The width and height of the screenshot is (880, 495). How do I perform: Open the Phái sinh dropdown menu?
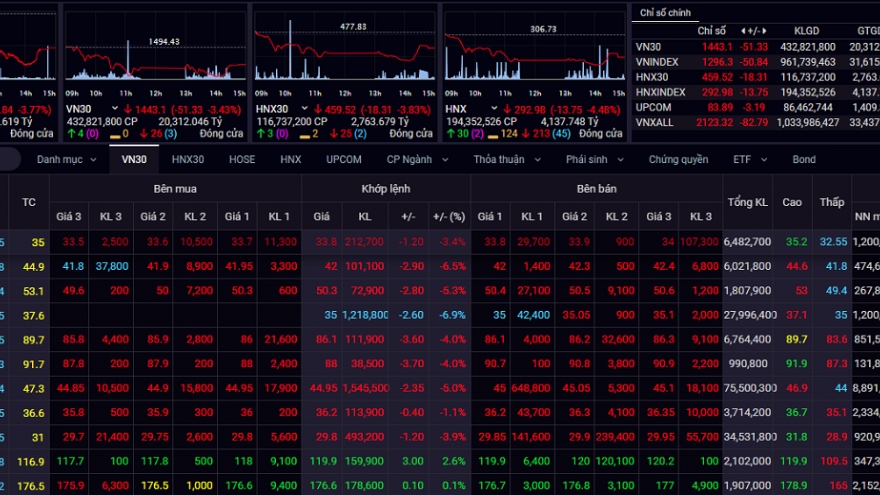coord(595,159)
